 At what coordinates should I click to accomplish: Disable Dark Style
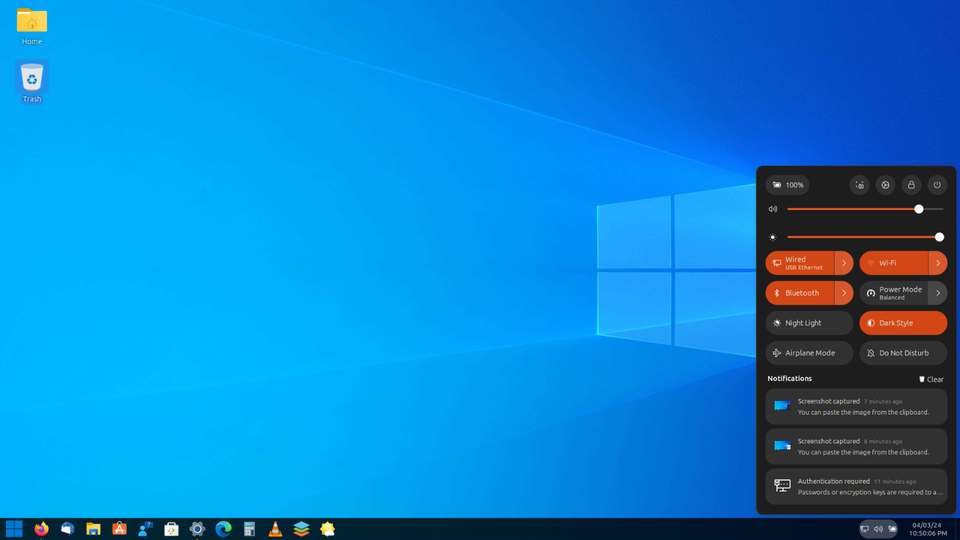click(x=903, y=323)
